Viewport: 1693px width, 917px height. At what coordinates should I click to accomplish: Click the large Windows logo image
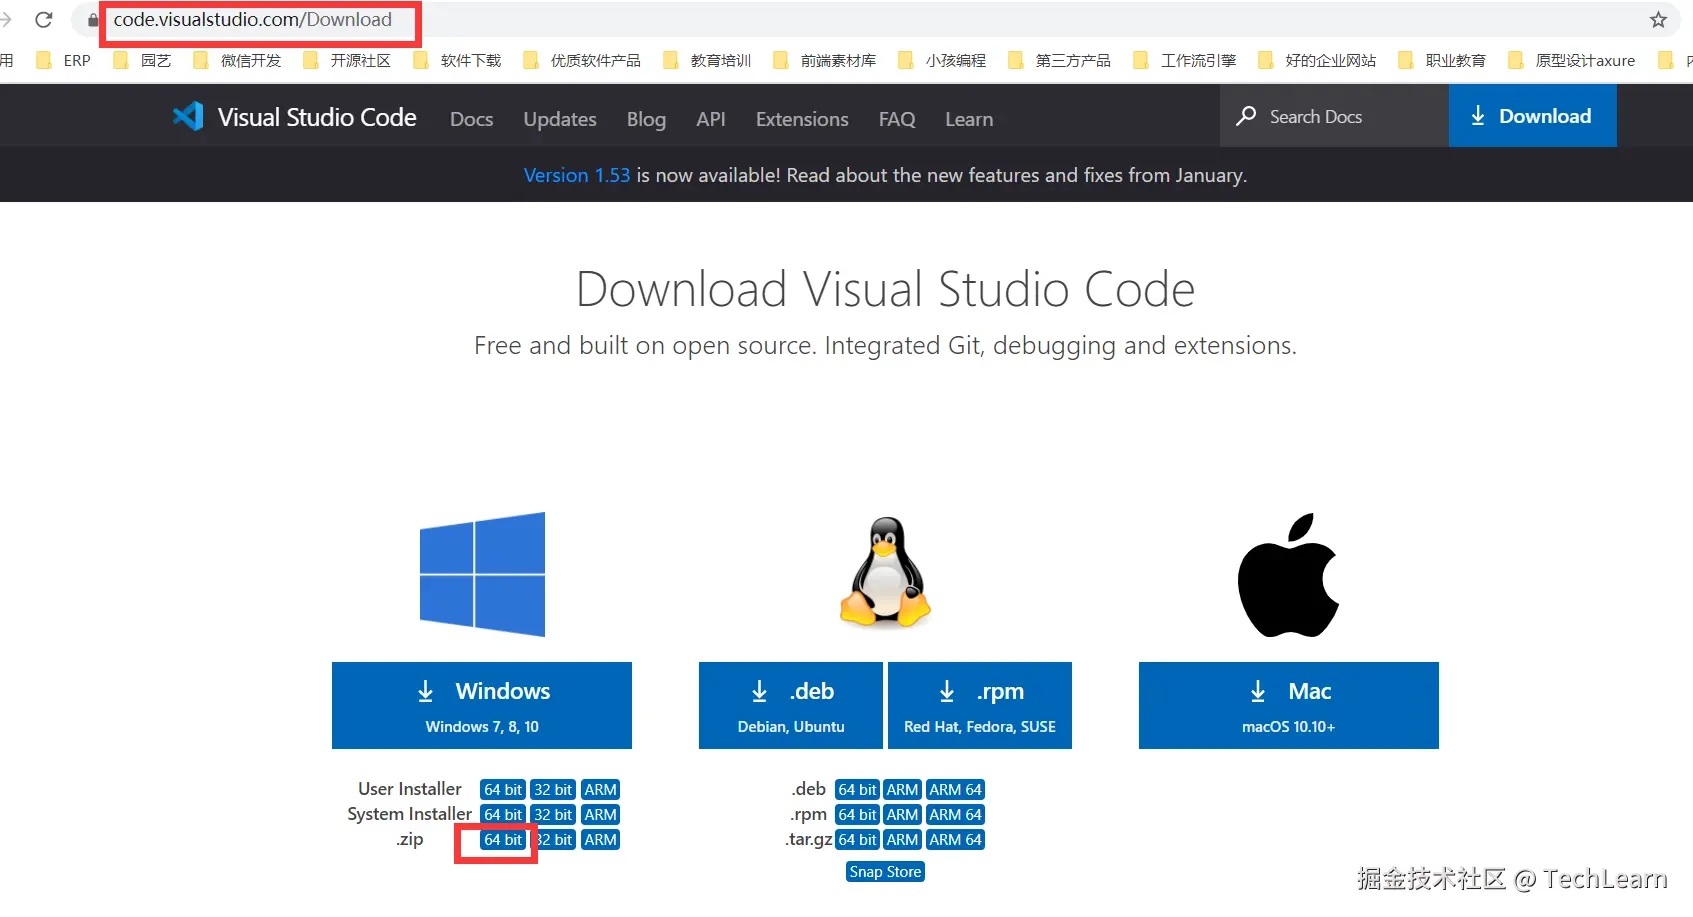482,574
